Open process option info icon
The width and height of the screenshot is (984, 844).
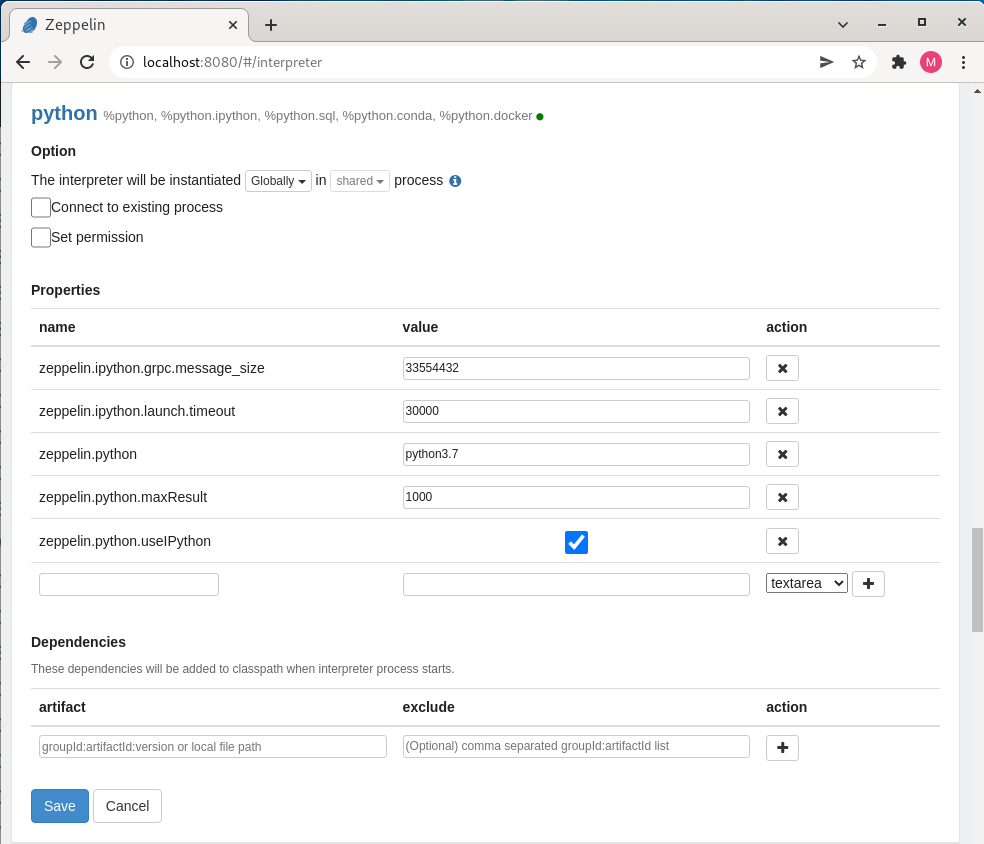(x=455, y=181)
